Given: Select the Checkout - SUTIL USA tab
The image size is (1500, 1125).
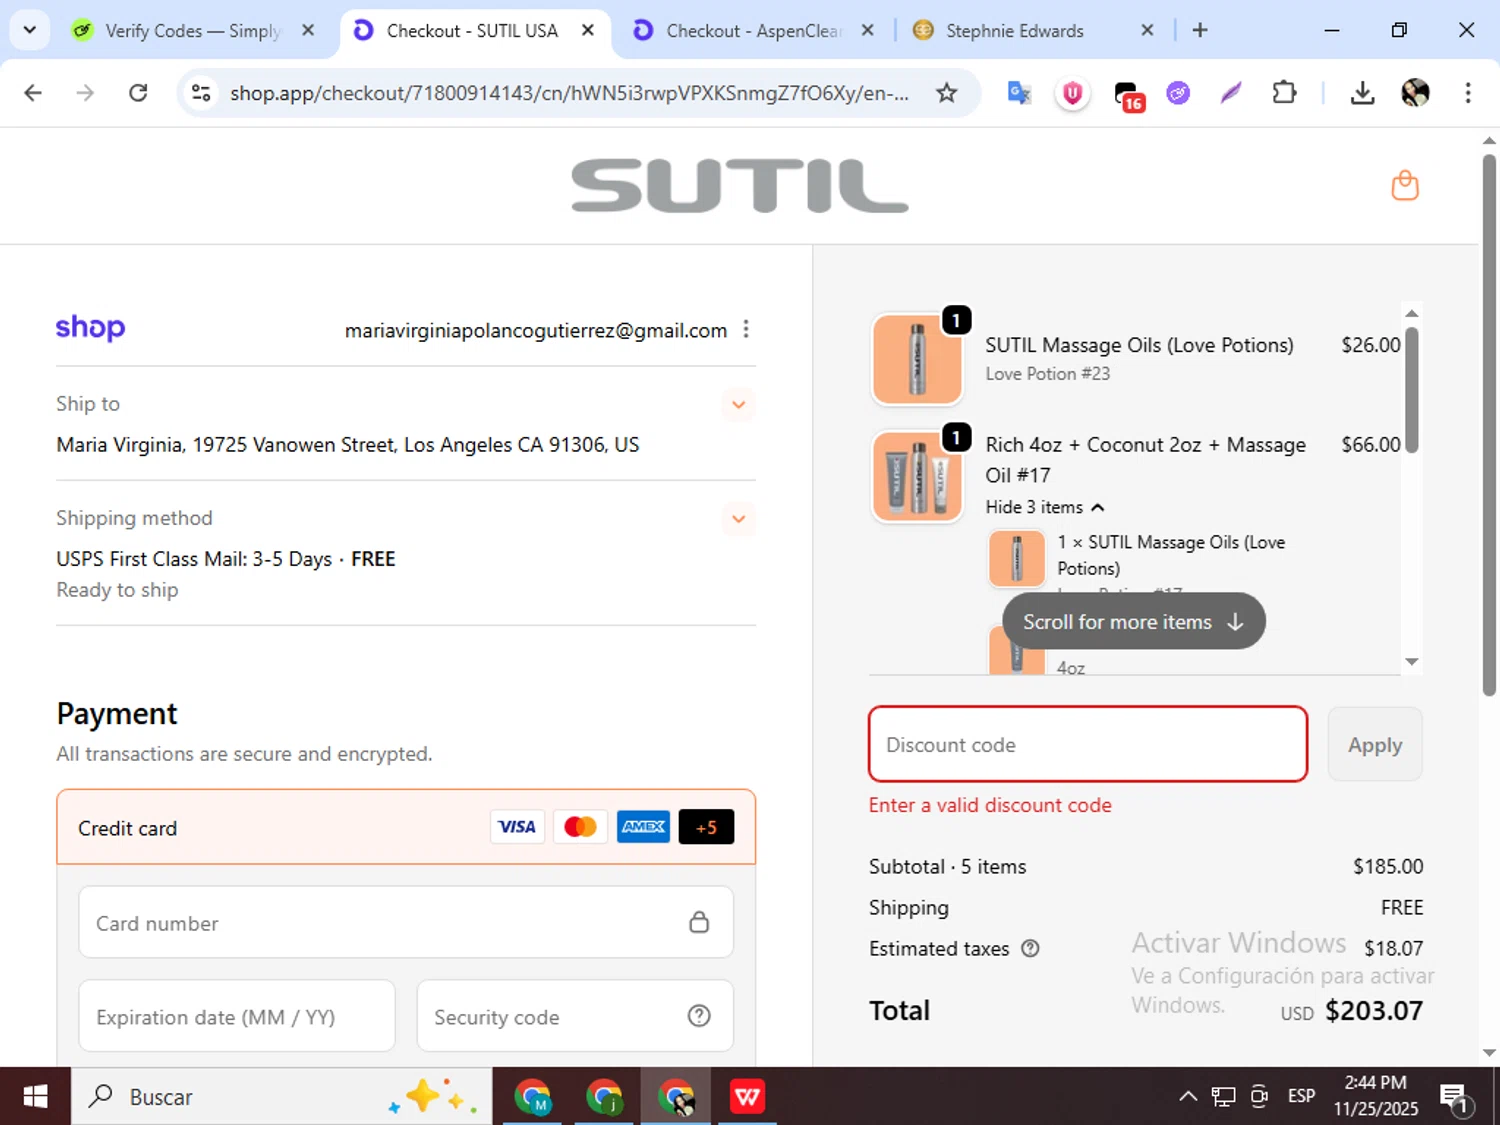Looking at the screenshot, I should click(475, 30).
